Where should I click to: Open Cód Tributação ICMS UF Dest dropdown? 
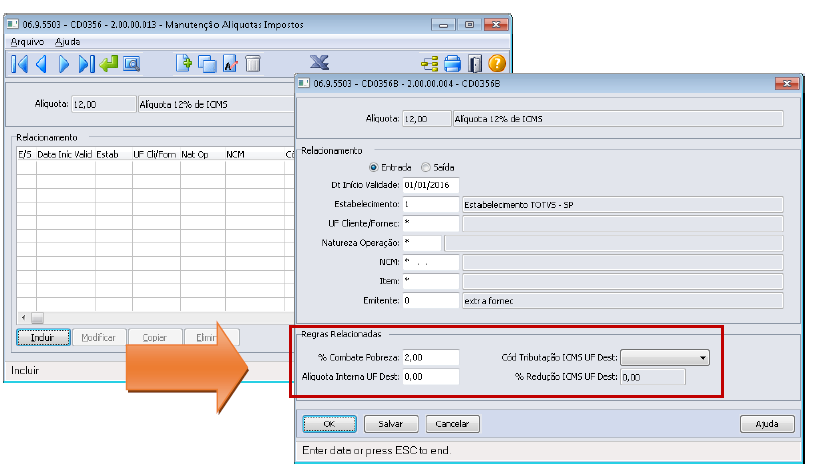coord(665,357)
